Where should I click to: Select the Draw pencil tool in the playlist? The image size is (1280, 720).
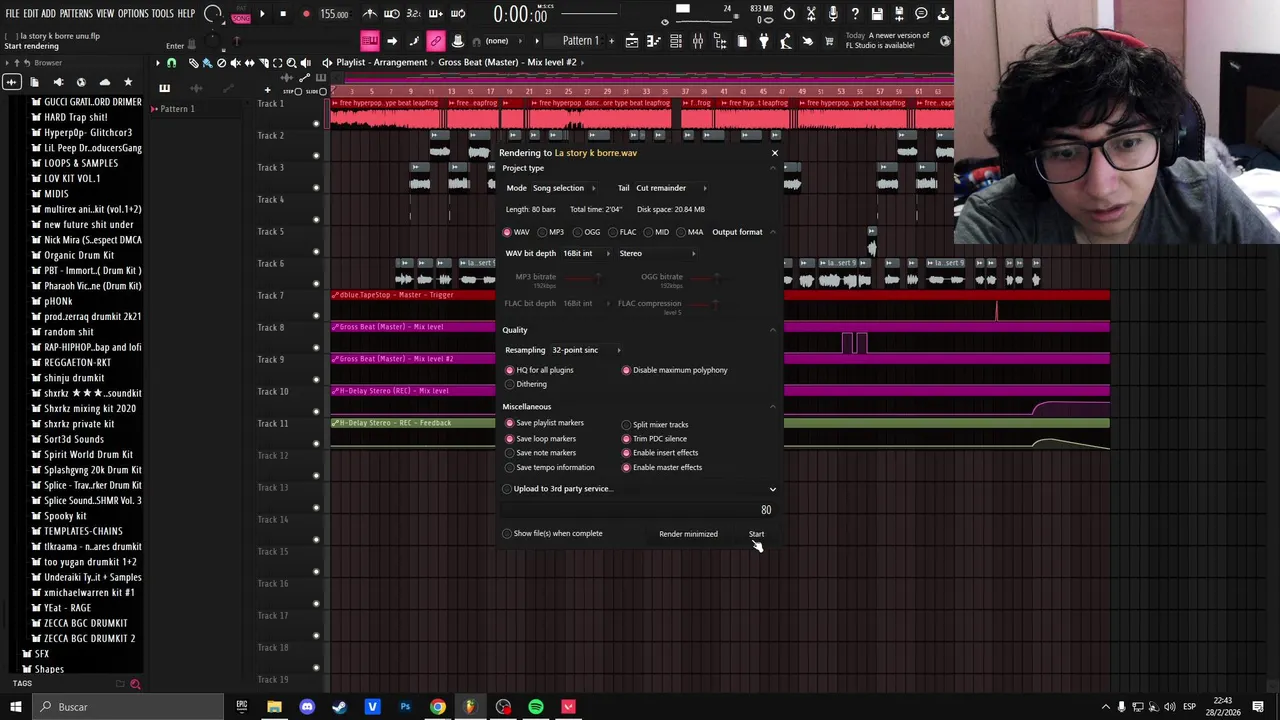(x=193, y=62)
